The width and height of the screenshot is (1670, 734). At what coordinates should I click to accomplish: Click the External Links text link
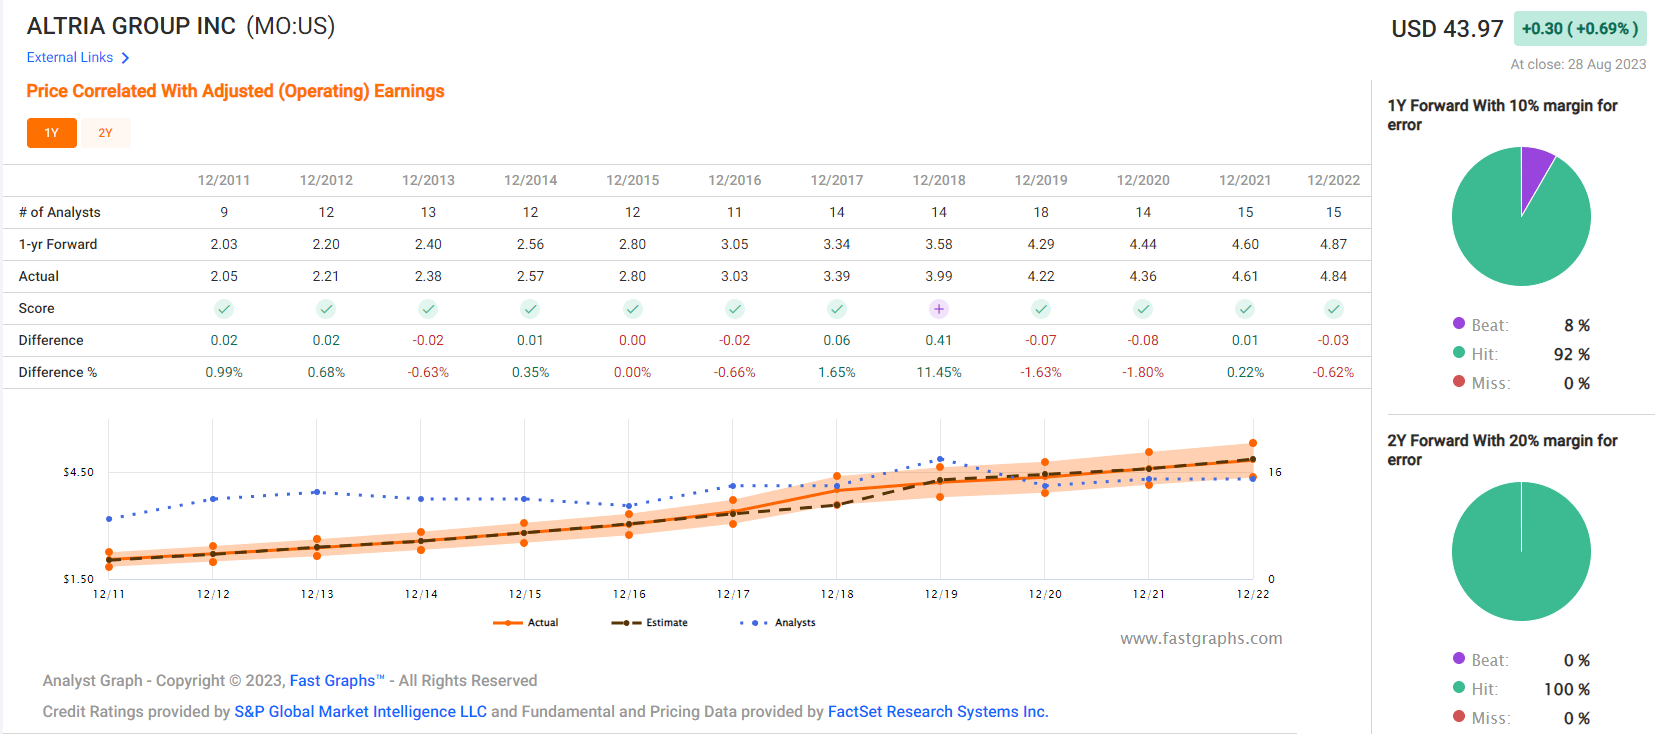point(70,58)
